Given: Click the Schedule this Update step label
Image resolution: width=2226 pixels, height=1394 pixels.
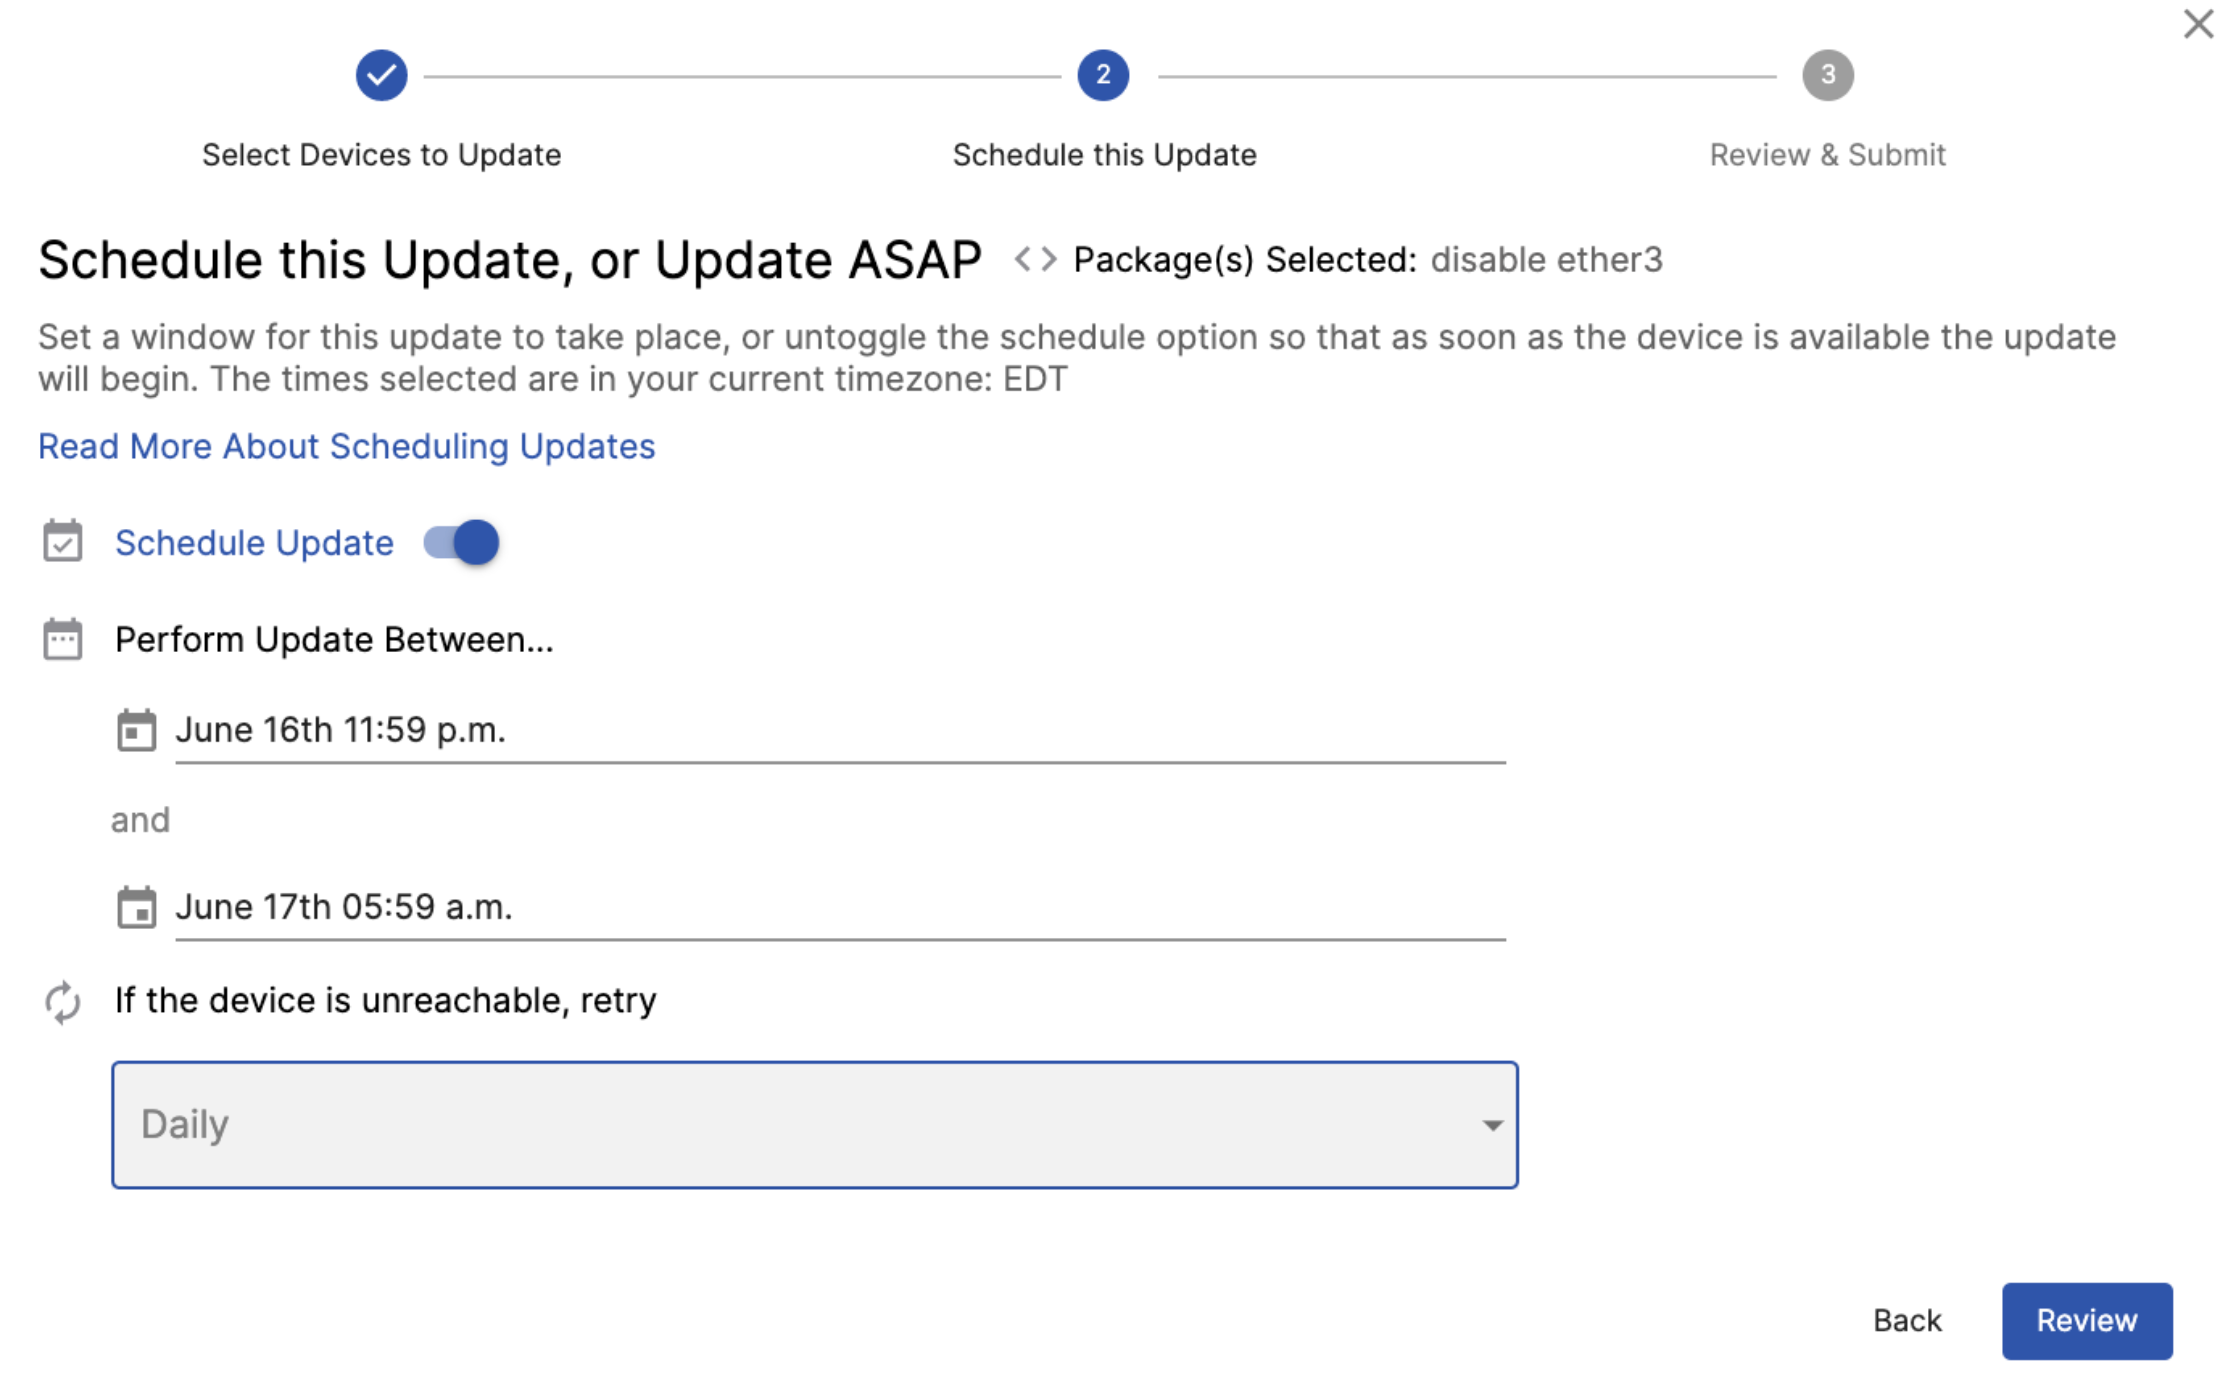Looking at the screenshot, I should click(x=1103, y=155).
